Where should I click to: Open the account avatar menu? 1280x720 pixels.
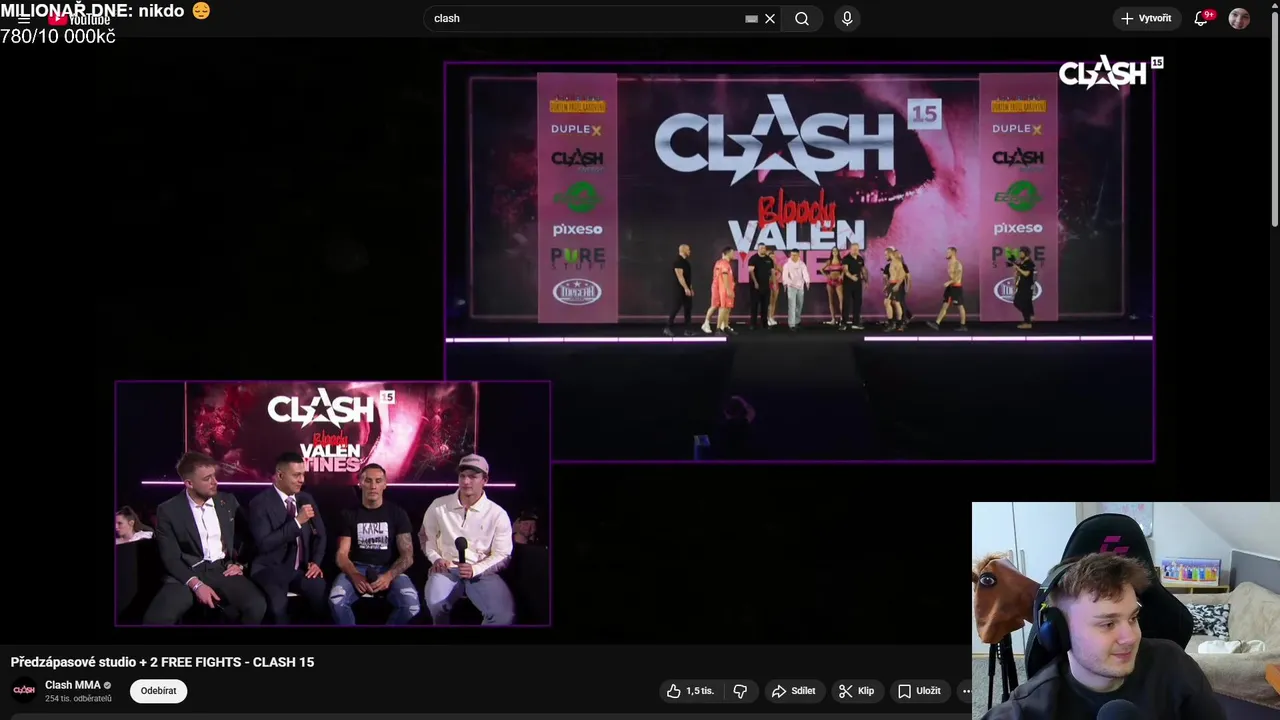tap(1239, 18)
